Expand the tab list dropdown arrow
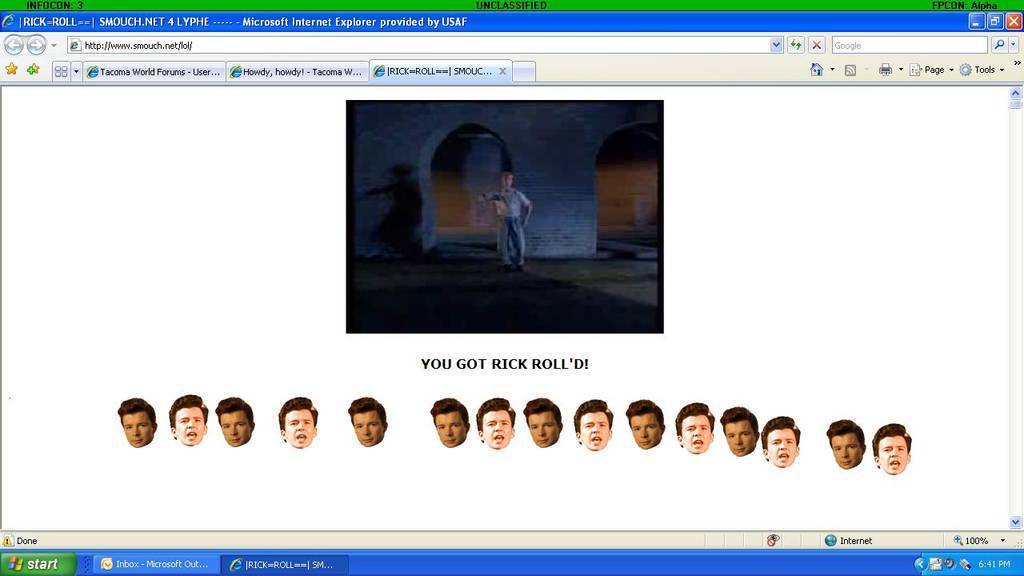This screenshot has height=576, width=1024. tap(76, 71)
